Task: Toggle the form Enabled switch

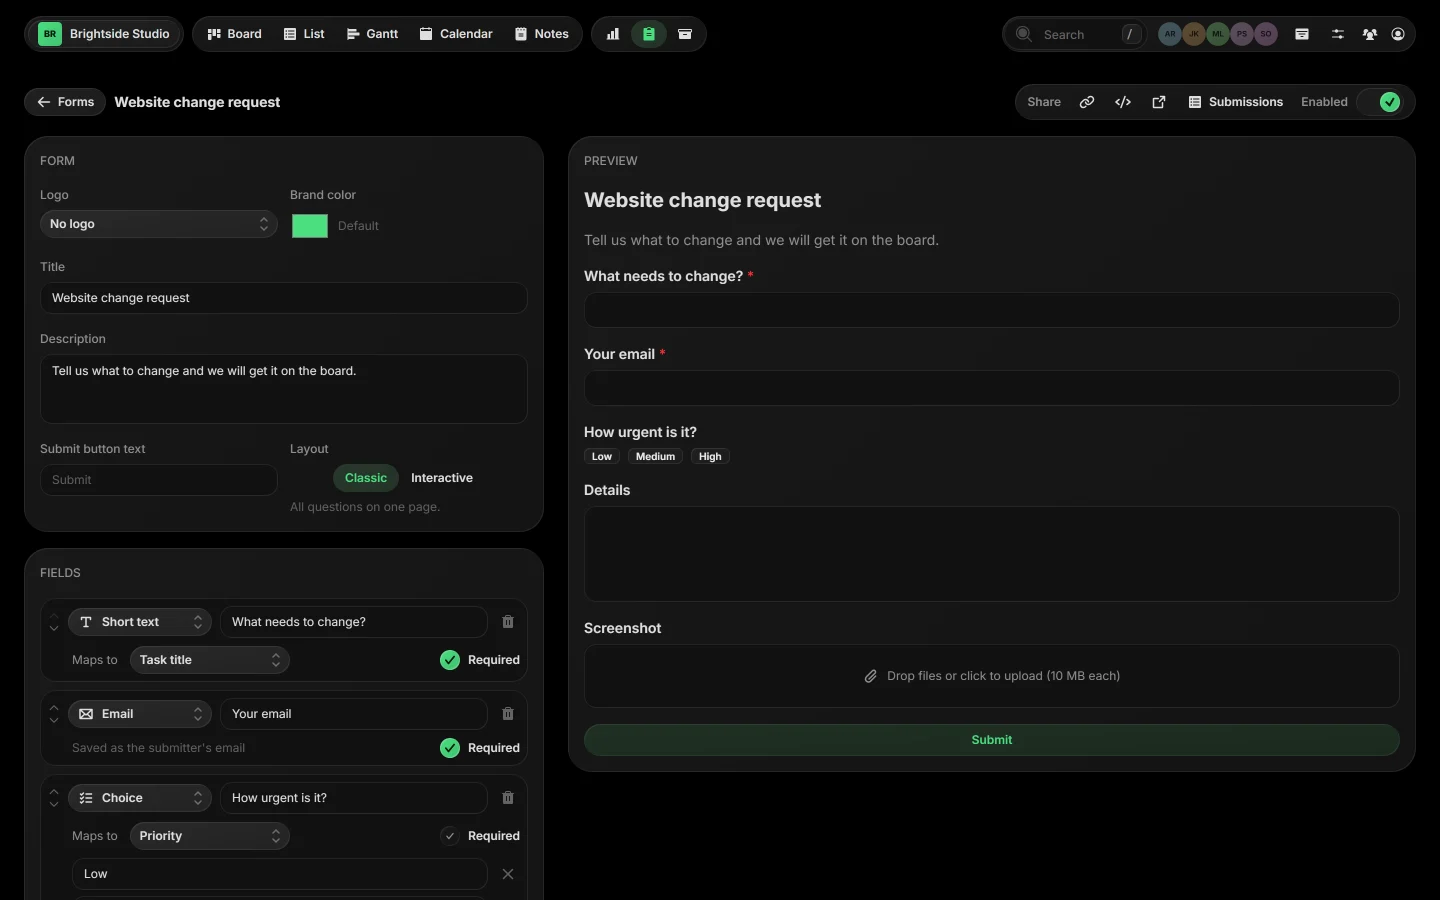Action: pos(1380,102)
